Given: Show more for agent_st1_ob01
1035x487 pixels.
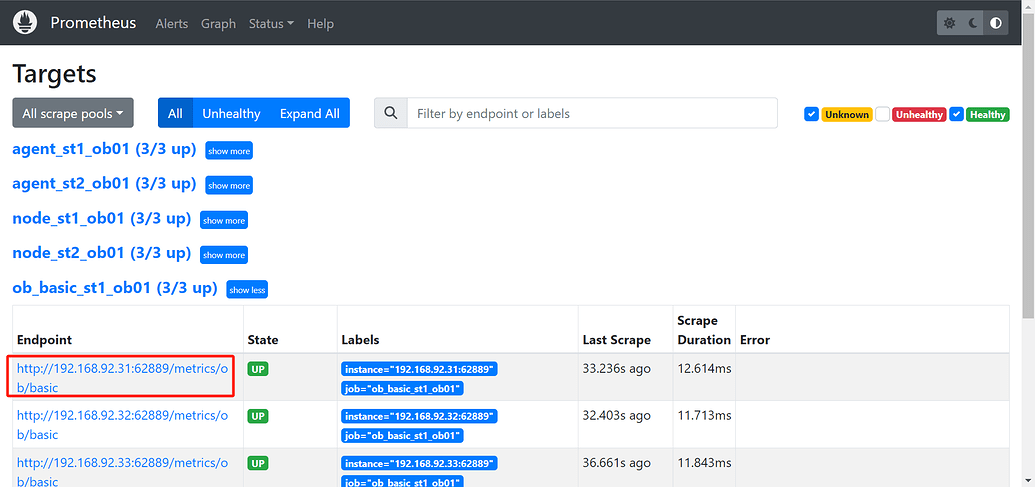Looking at the screenshot, I should pos(229,150).
